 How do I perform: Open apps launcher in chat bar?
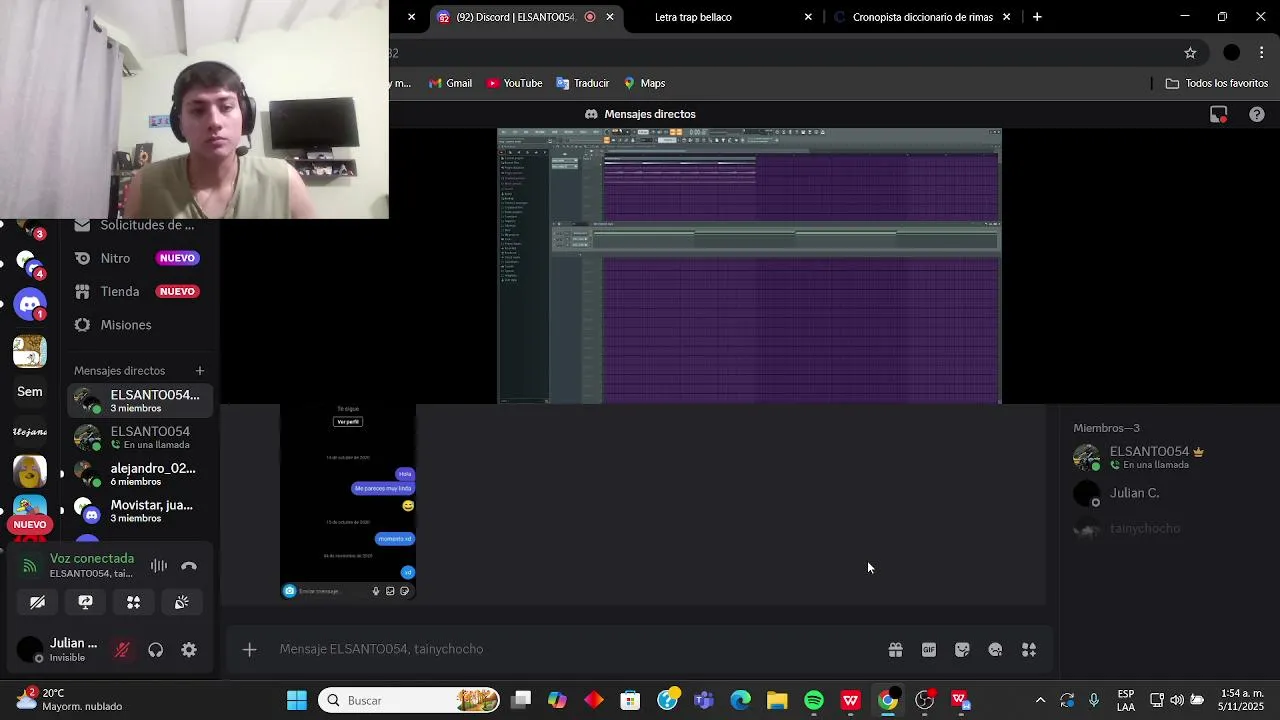[x=1029, y=650]
